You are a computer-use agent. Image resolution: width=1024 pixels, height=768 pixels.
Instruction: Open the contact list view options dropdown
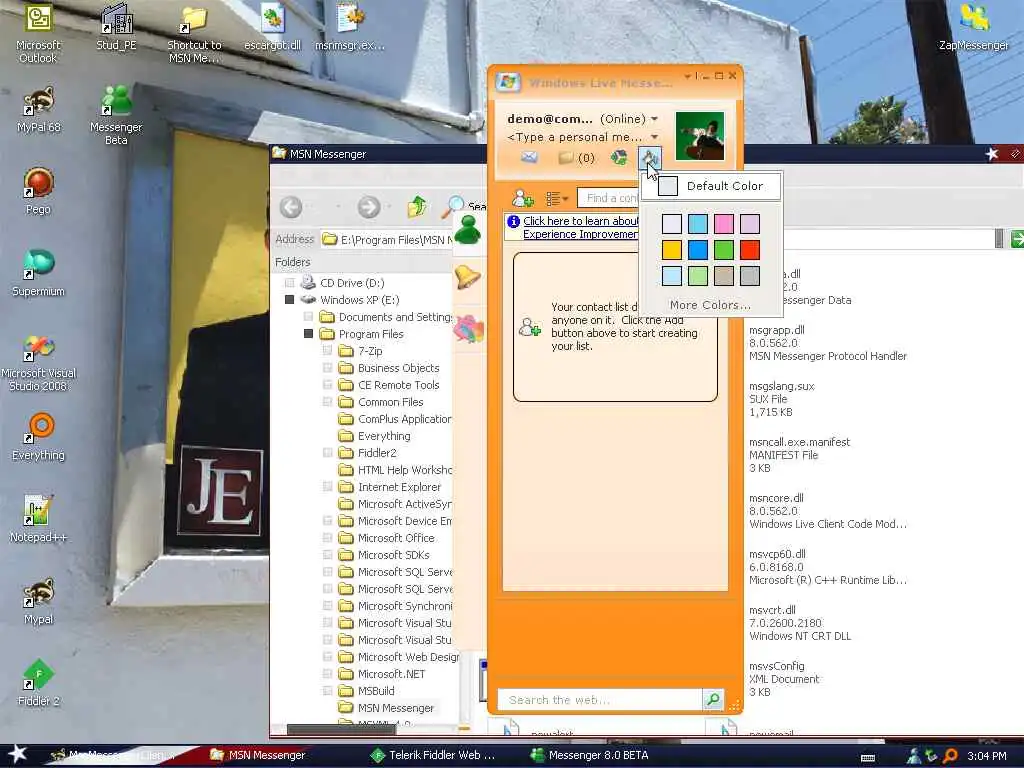coord(557,198)
